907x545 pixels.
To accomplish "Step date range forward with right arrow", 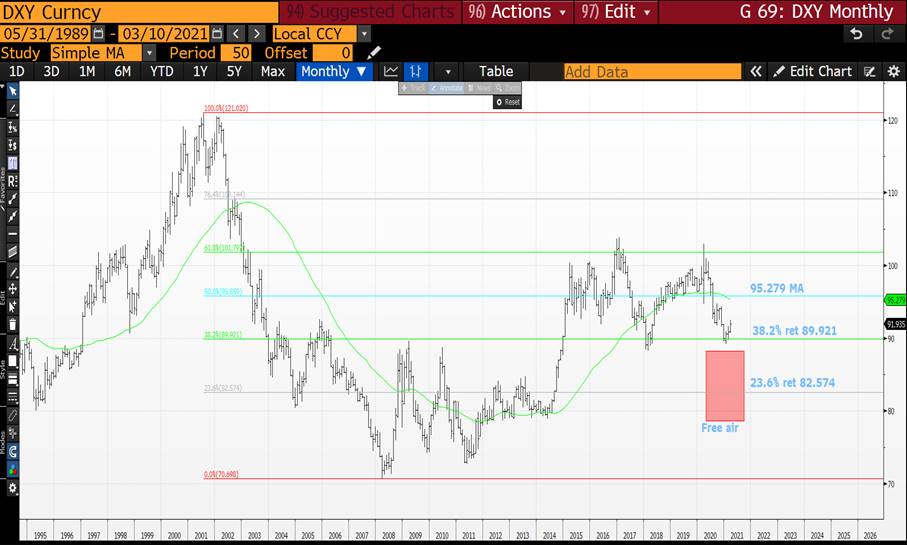I will (257, 34).
